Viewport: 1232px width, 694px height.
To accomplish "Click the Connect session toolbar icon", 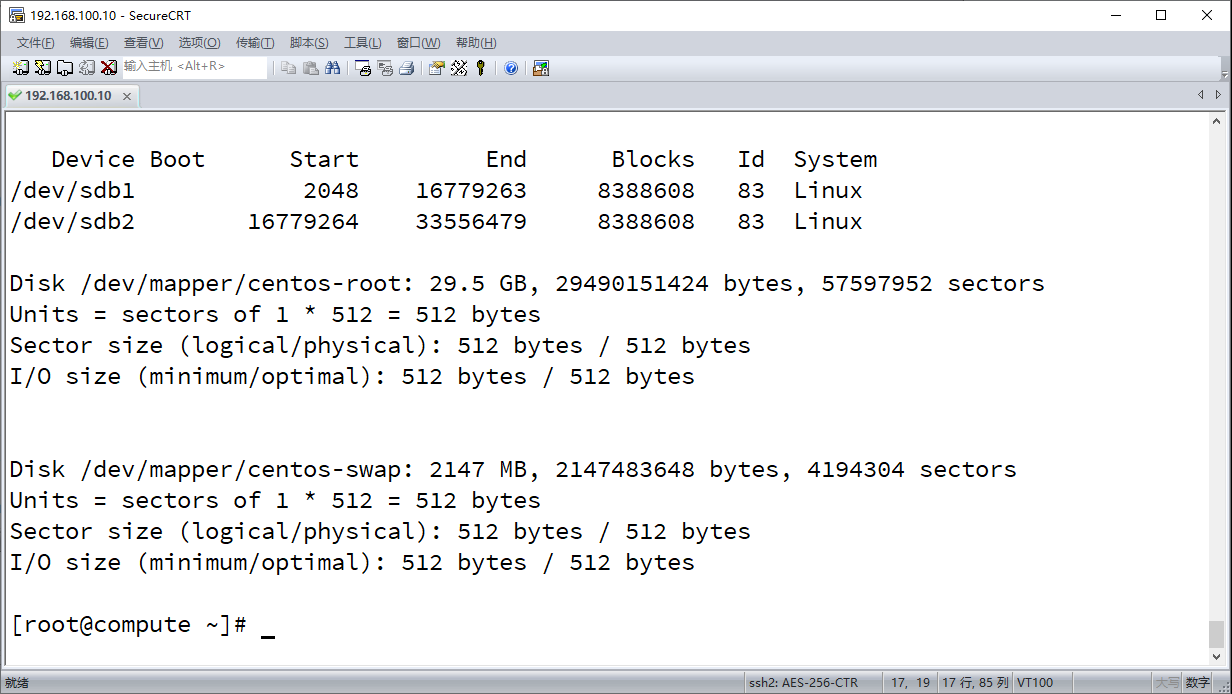I will [21, 68].
